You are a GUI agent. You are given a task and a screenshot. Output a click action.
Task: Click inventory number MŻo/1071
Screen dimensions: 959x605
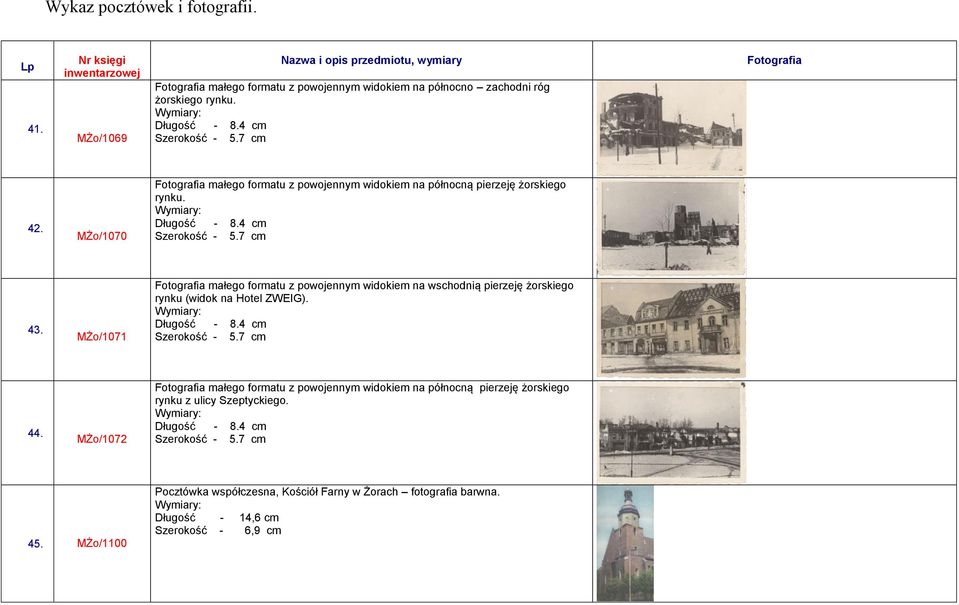pos(102,336)
